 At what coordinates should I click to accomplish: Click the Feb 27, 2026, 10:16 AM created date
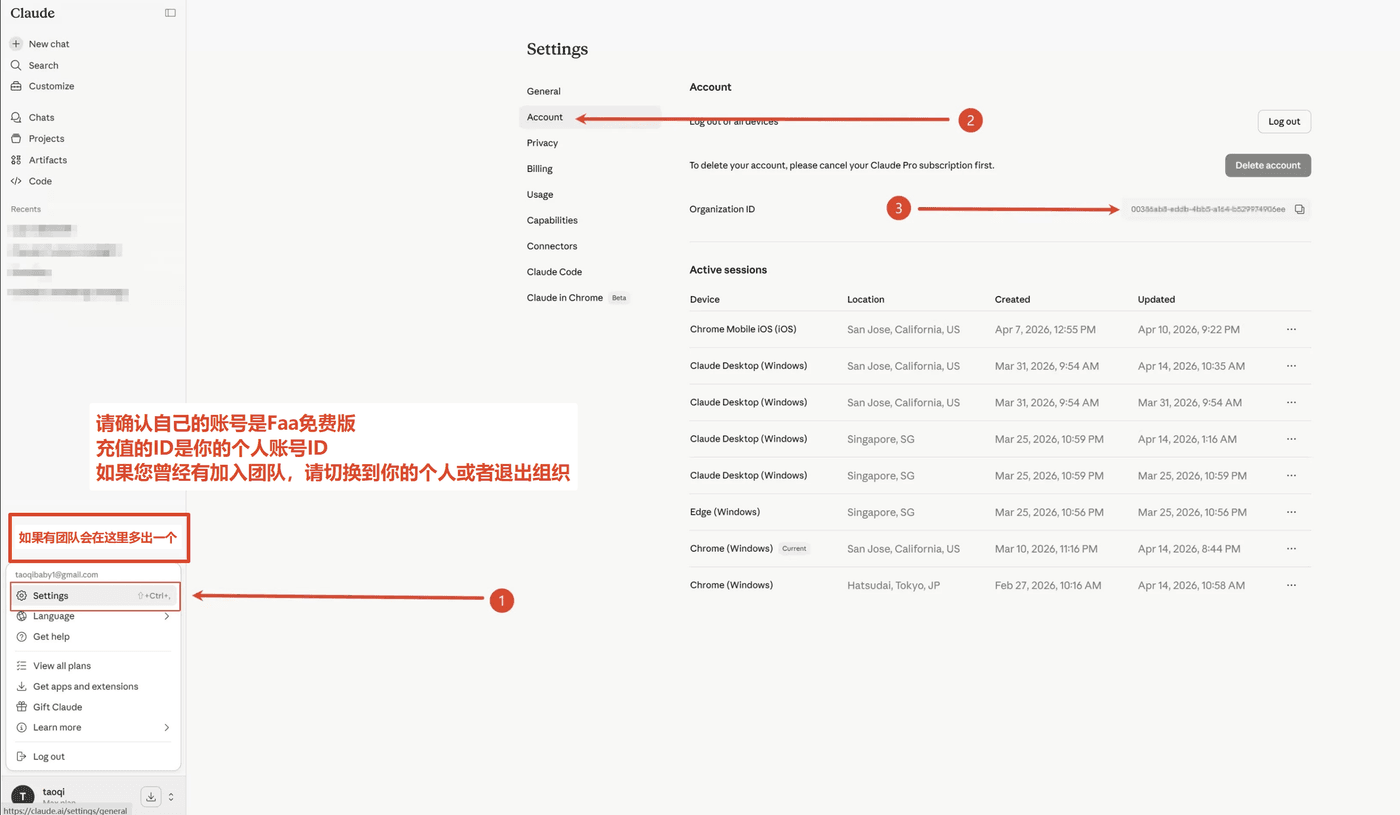pyautogui.click(x=1048, y=585)
